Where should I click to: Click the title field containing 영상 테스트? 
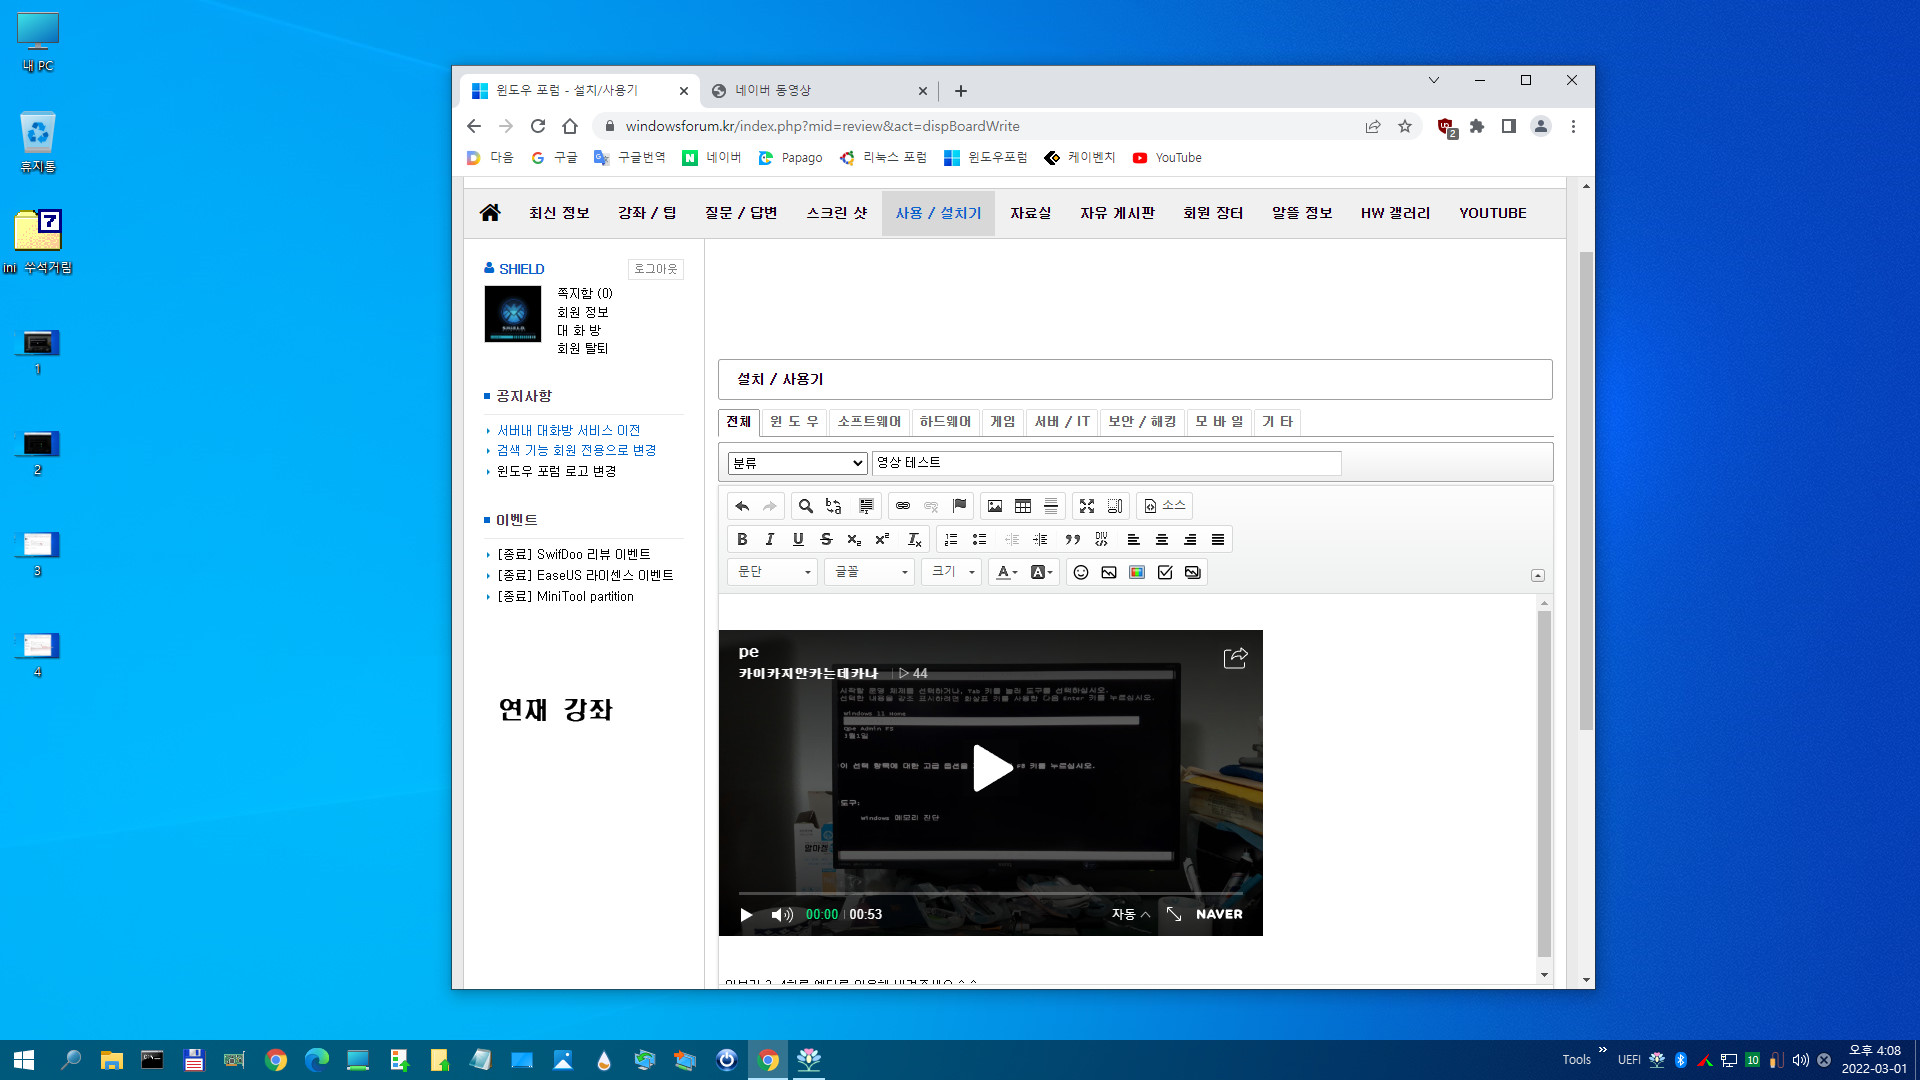coord(1106,463)
